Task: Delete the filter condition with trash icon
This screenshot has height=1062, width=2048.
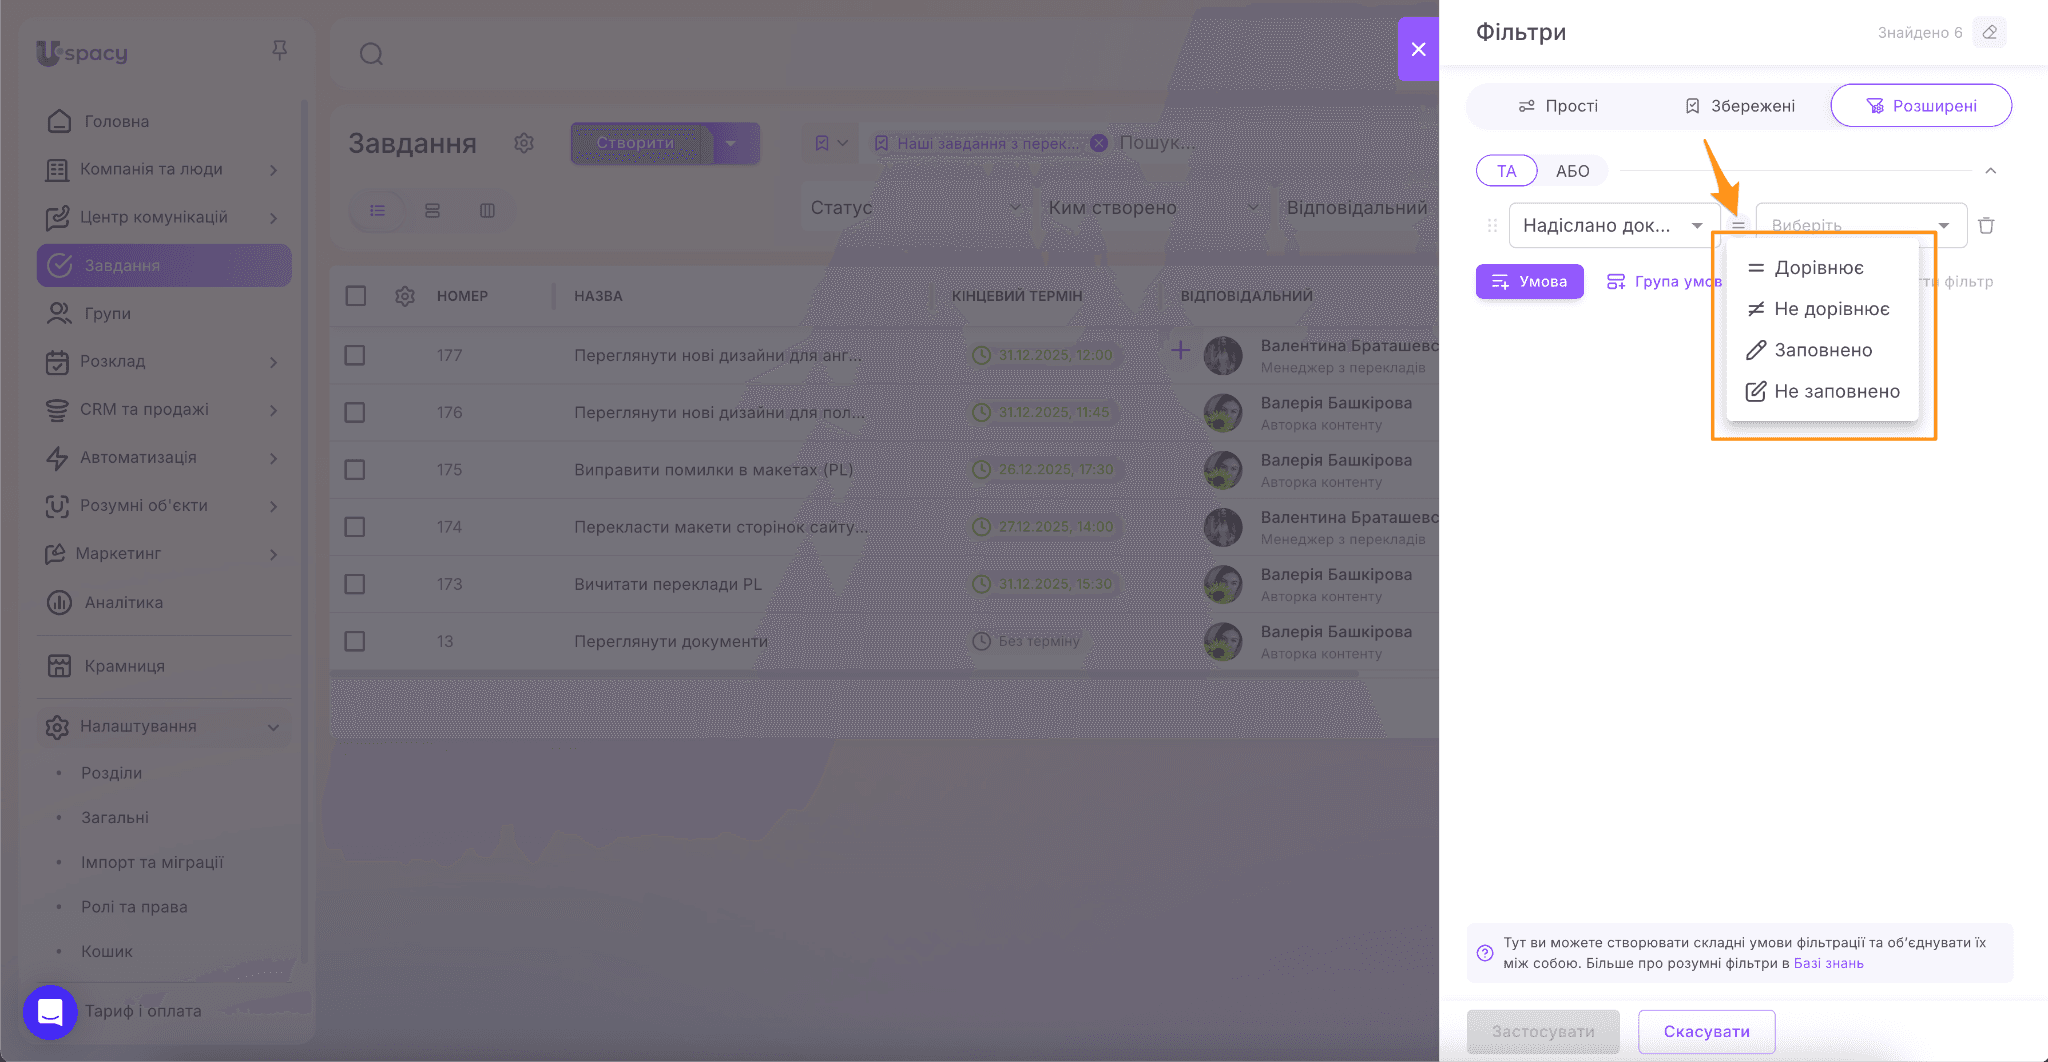Action: (x=1987, y=226)
